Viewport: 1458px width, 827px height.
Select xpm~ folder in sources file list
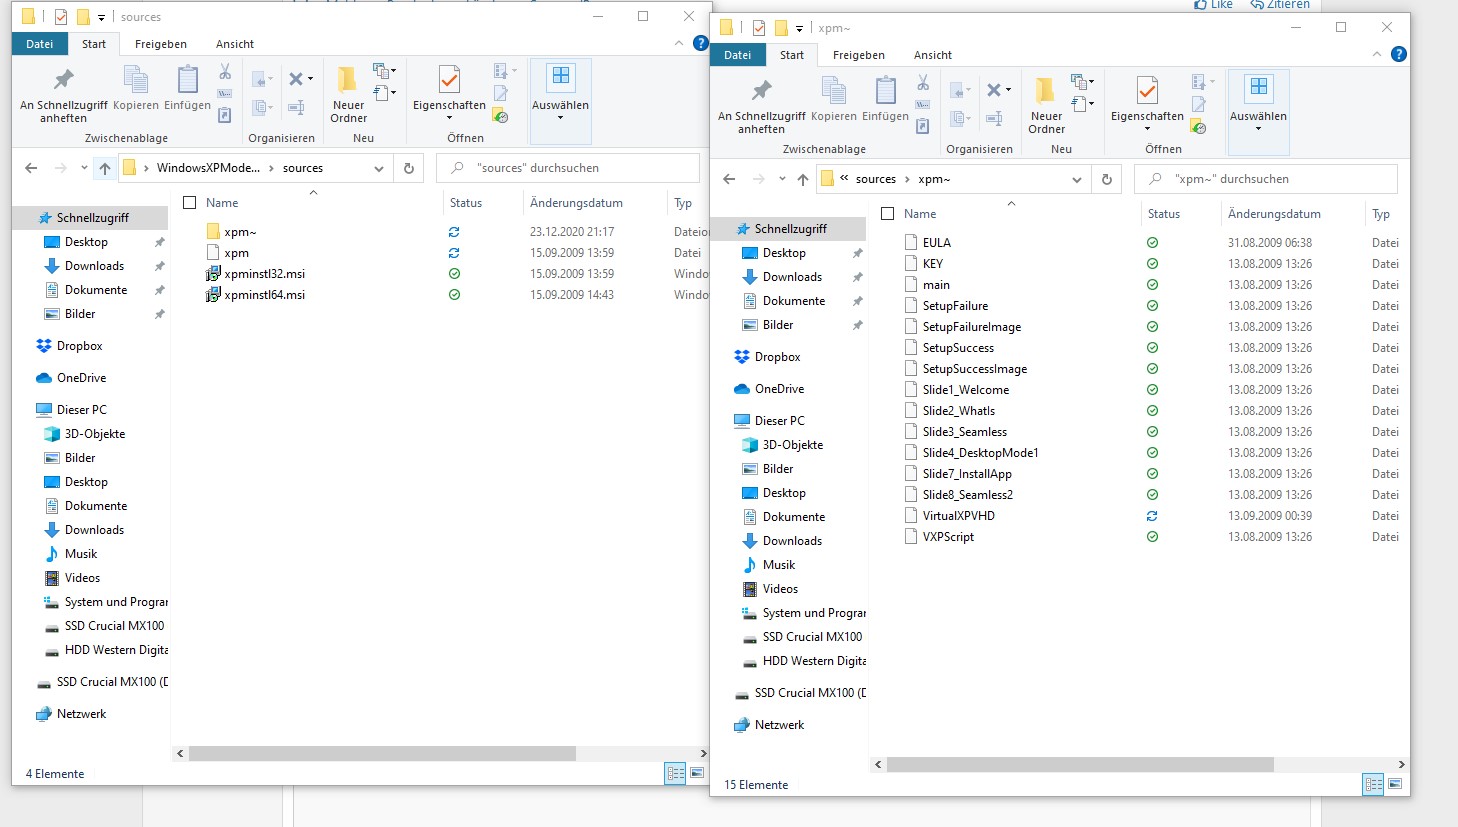pos(240,232)
